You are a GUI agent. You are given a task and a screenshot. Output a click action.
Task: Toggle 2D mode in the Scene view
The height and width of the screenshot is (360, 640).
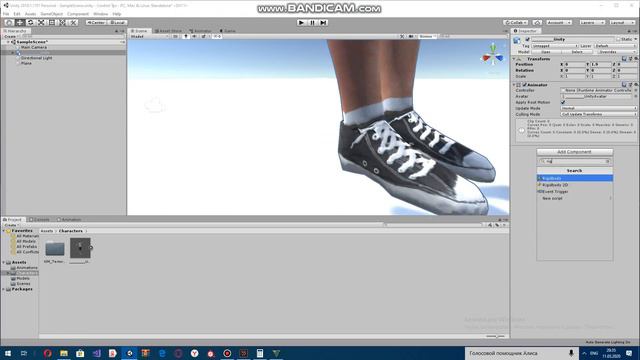tap(175, 36)
